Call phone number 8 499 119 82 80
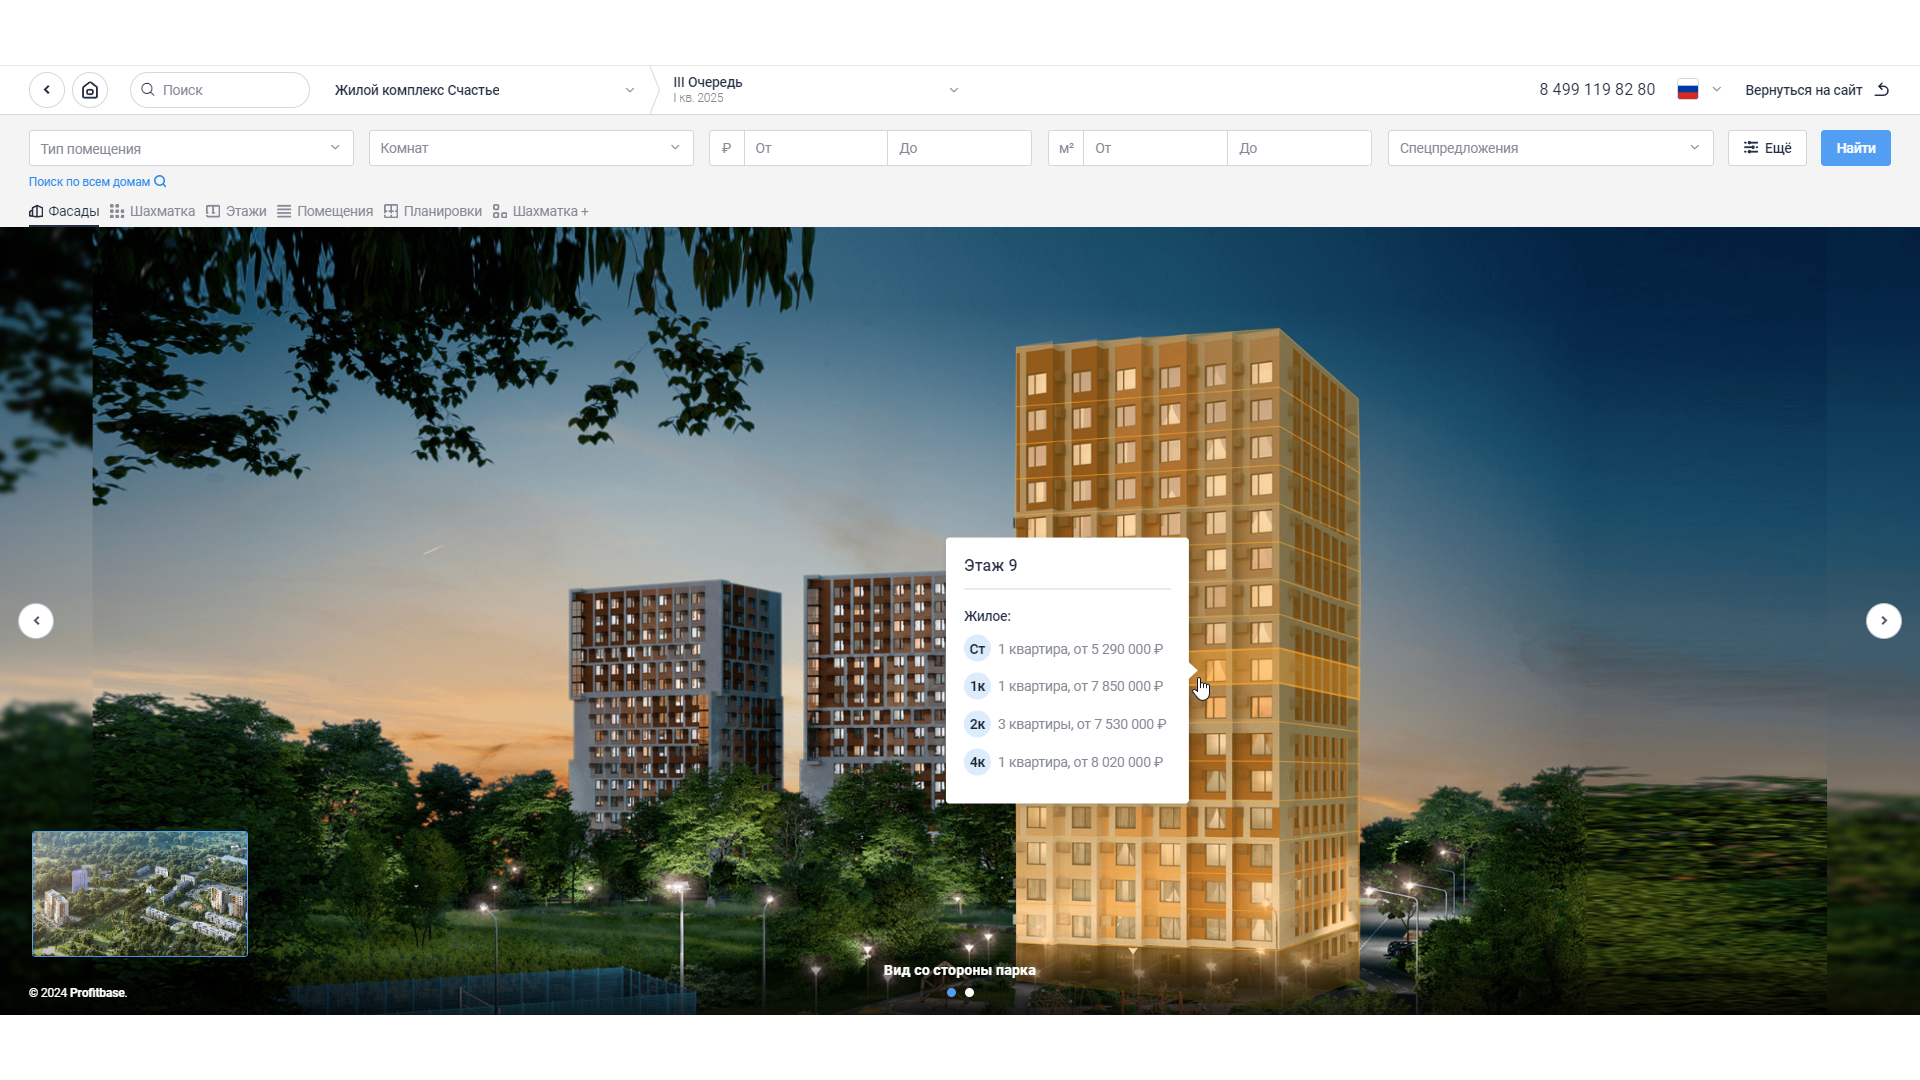1920x1080 pixels. pos(1597,90)
